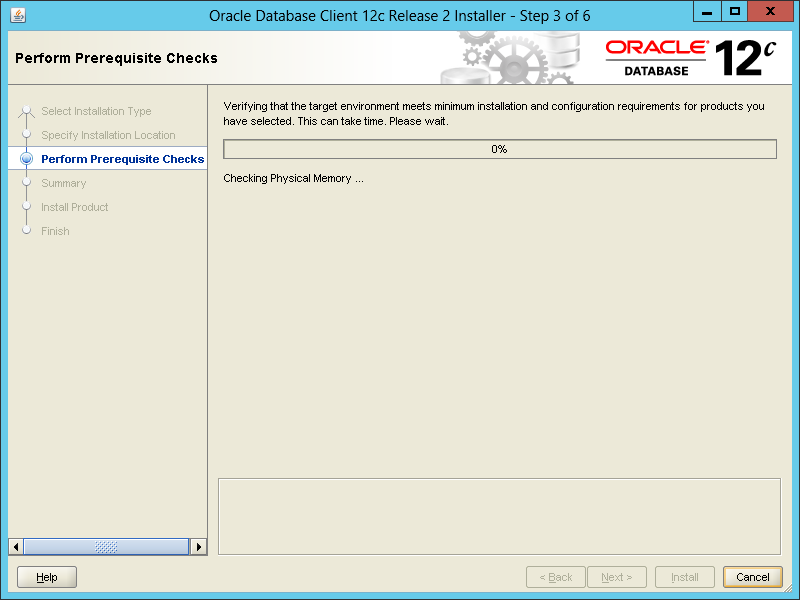Click the empty details text area
Viewport: 800px width, 600px height.
point(499,516)
